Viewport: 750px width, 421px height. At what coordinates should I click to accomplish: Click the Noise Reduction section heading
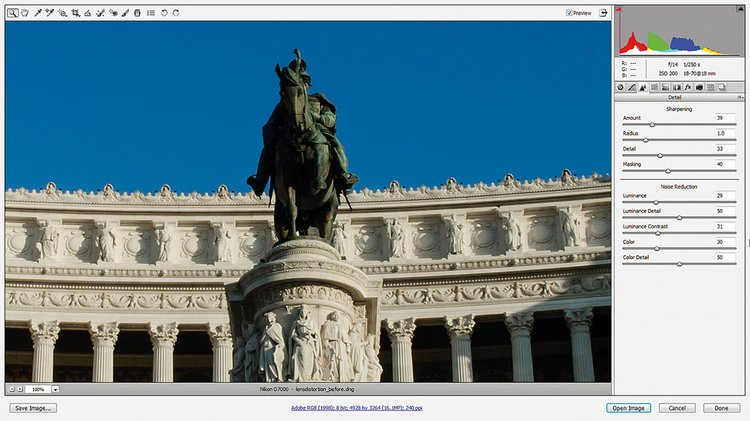(679, 187)
